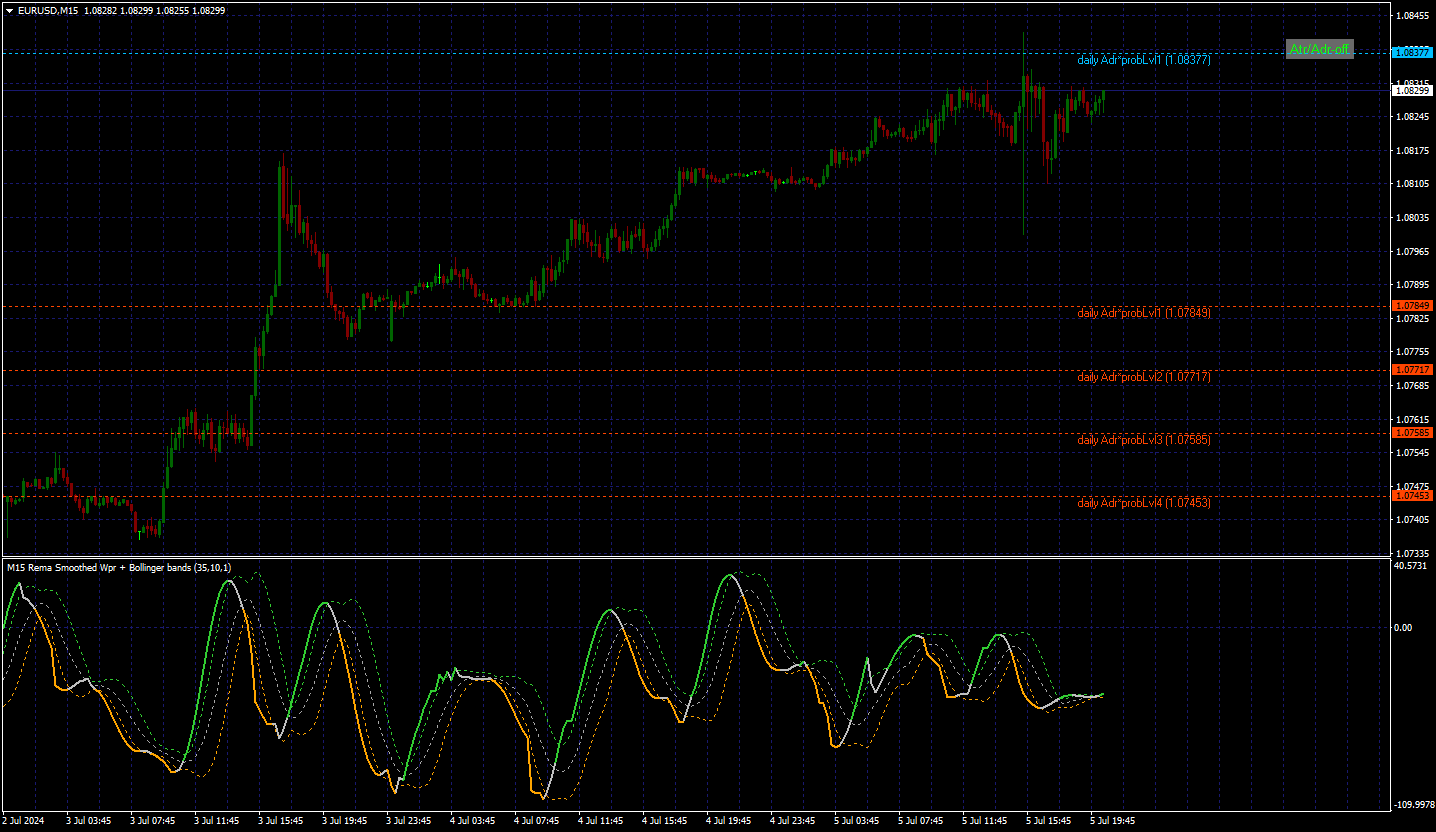Click price scale value 1.07685
The width and height of the screenshot is (1436, 832).
[x=1414, y=386]
